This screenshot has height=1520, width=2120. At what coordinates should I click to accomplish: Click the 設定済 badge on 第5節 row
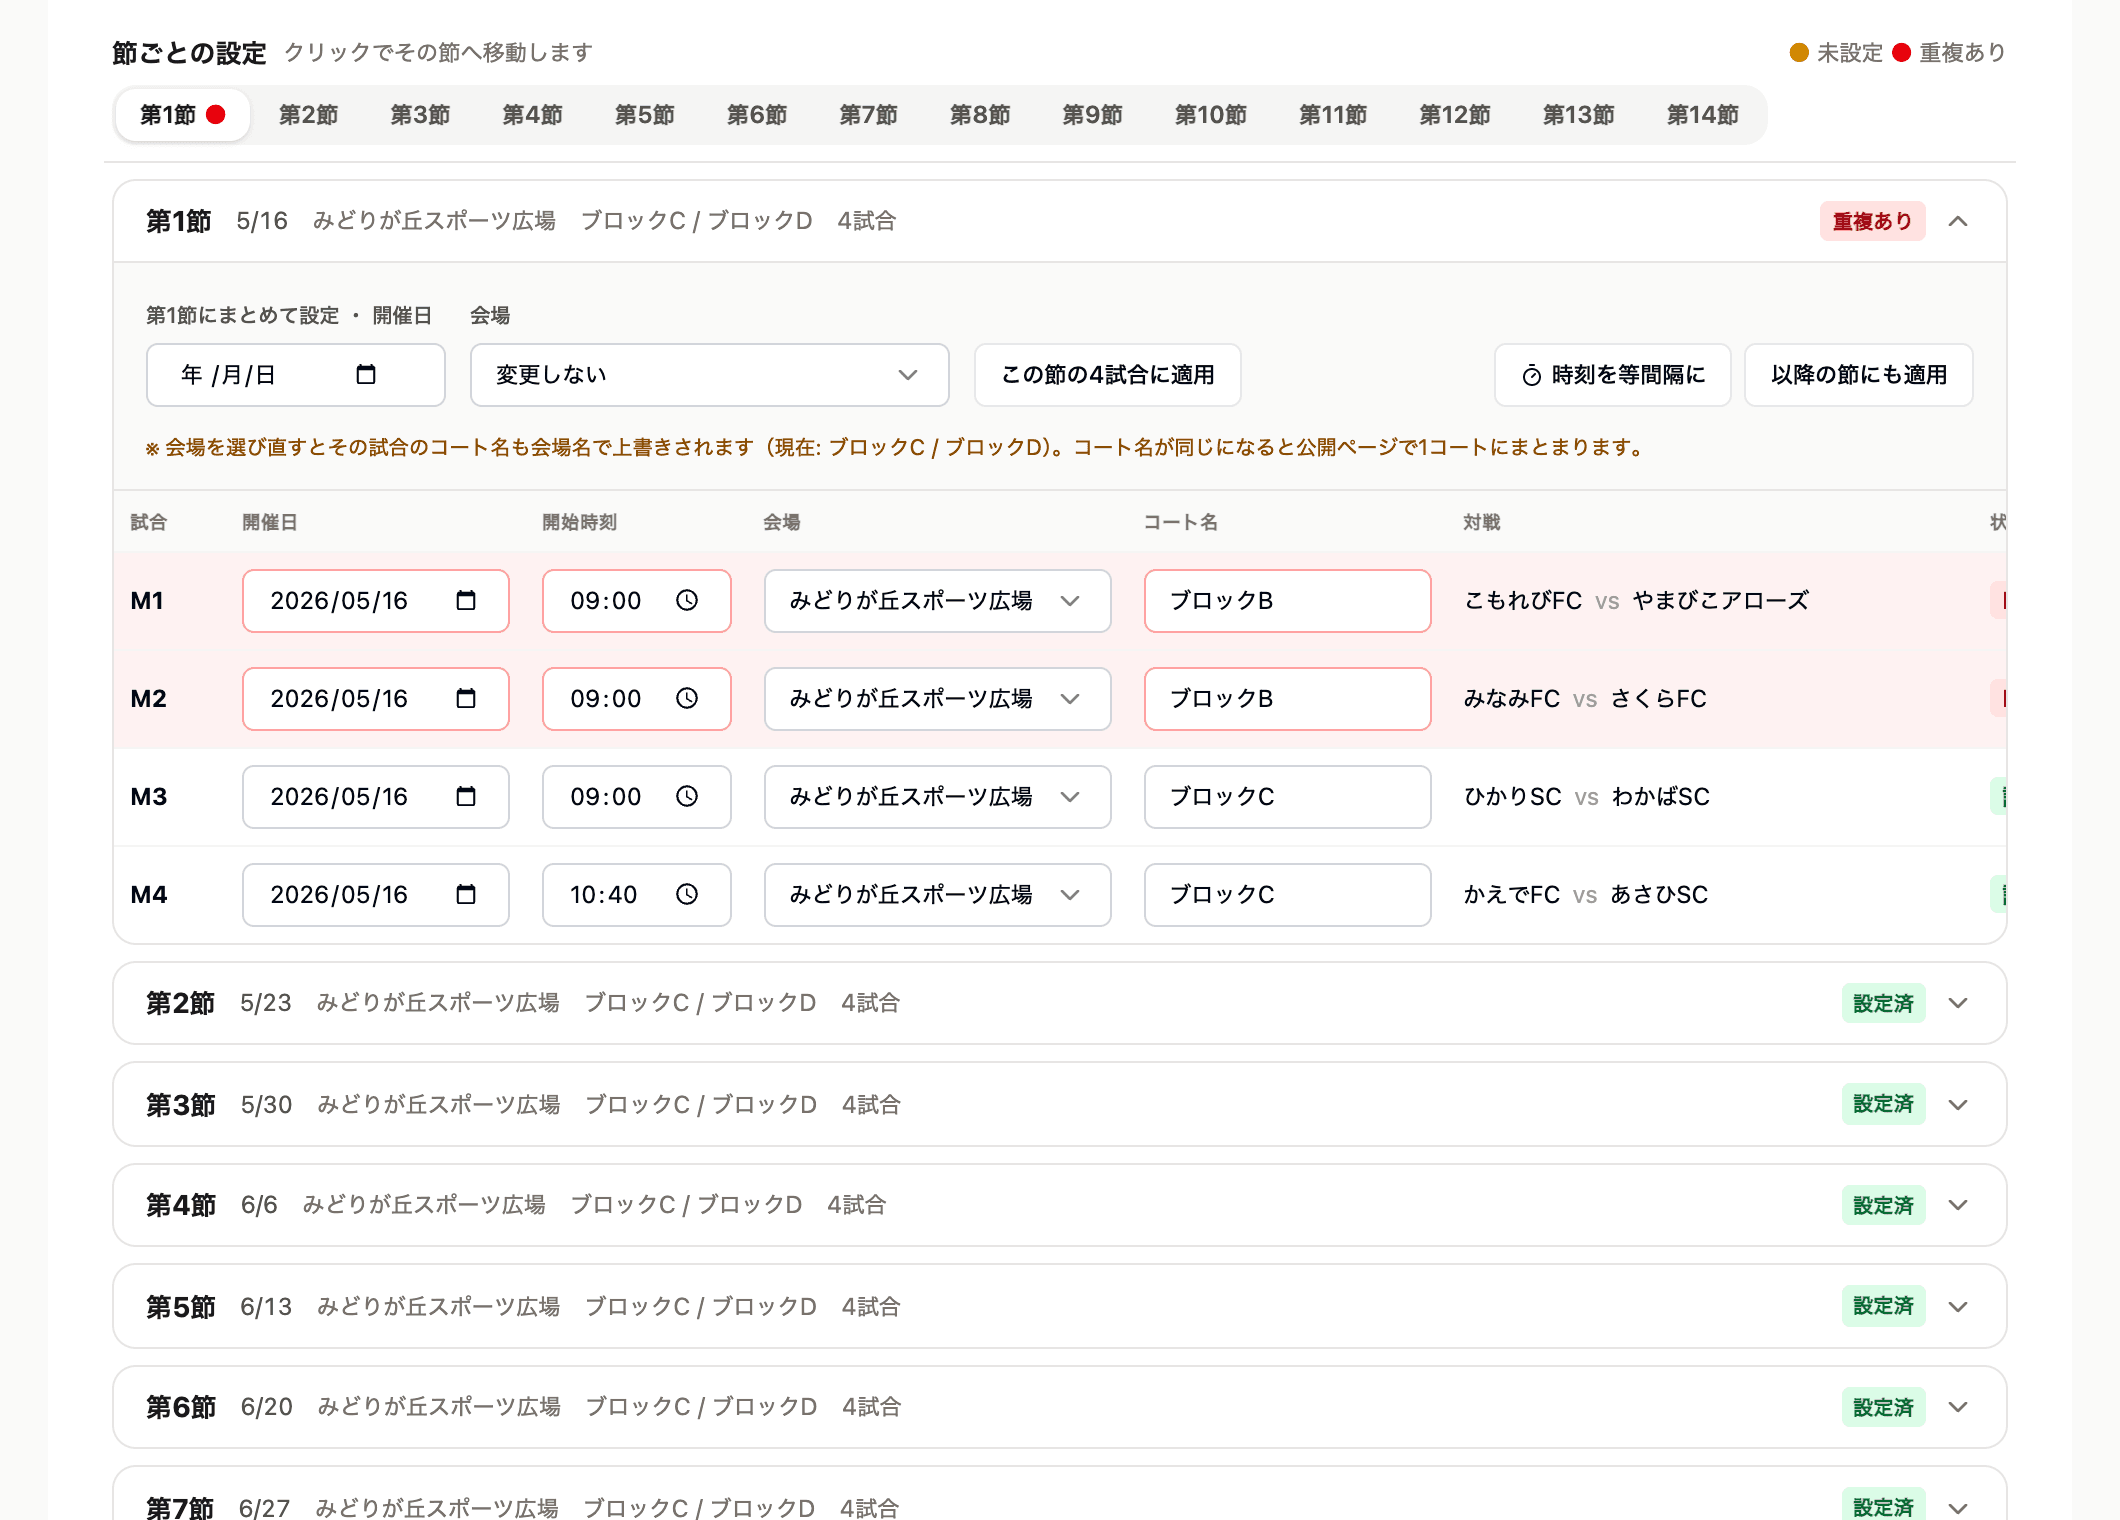coord(1883,1306)
